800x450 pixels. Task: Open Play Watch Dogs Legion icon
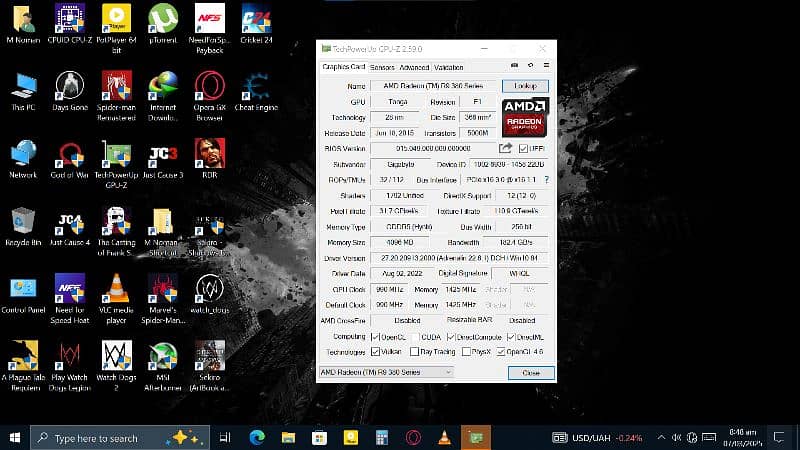69,366
